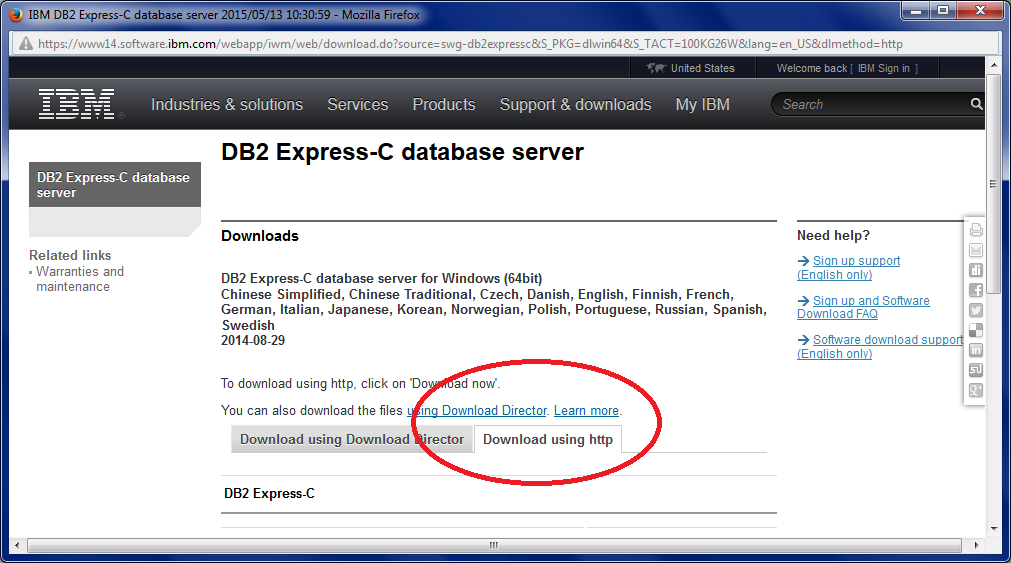Share page via Digg icon
This screenshot has width=1011, height=563.
pyautogui.click(x=976, y=270)
